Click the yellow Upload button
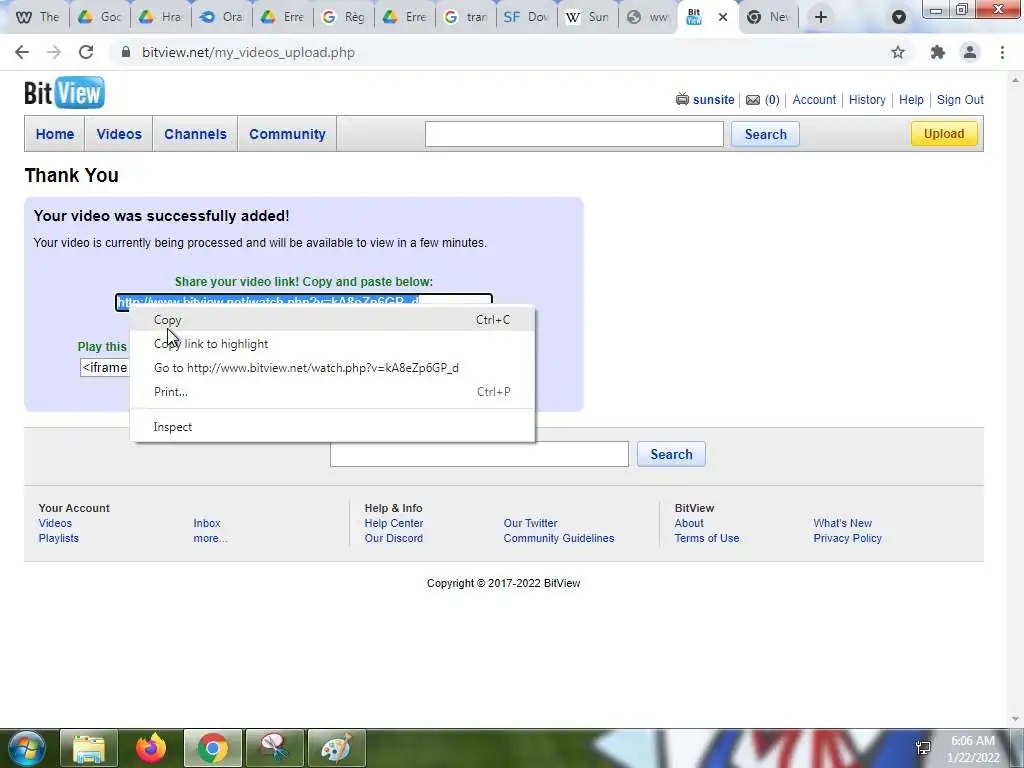The image size is (1024, 768). 944,133
